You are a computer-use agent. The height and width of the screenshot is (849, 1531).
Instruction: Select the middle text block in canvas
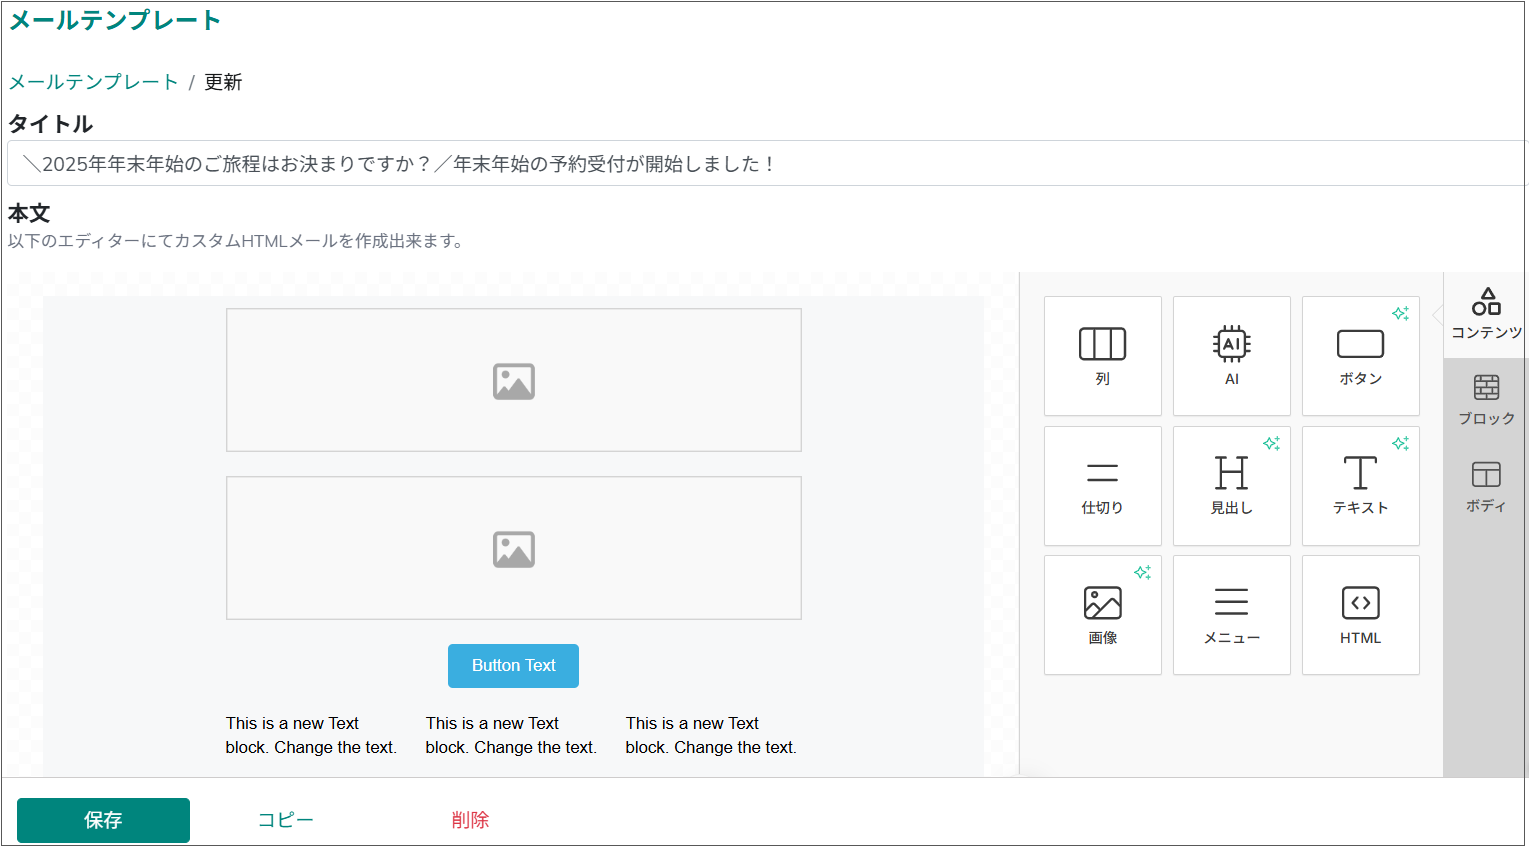pyautogui.click(x=513, y=735)
